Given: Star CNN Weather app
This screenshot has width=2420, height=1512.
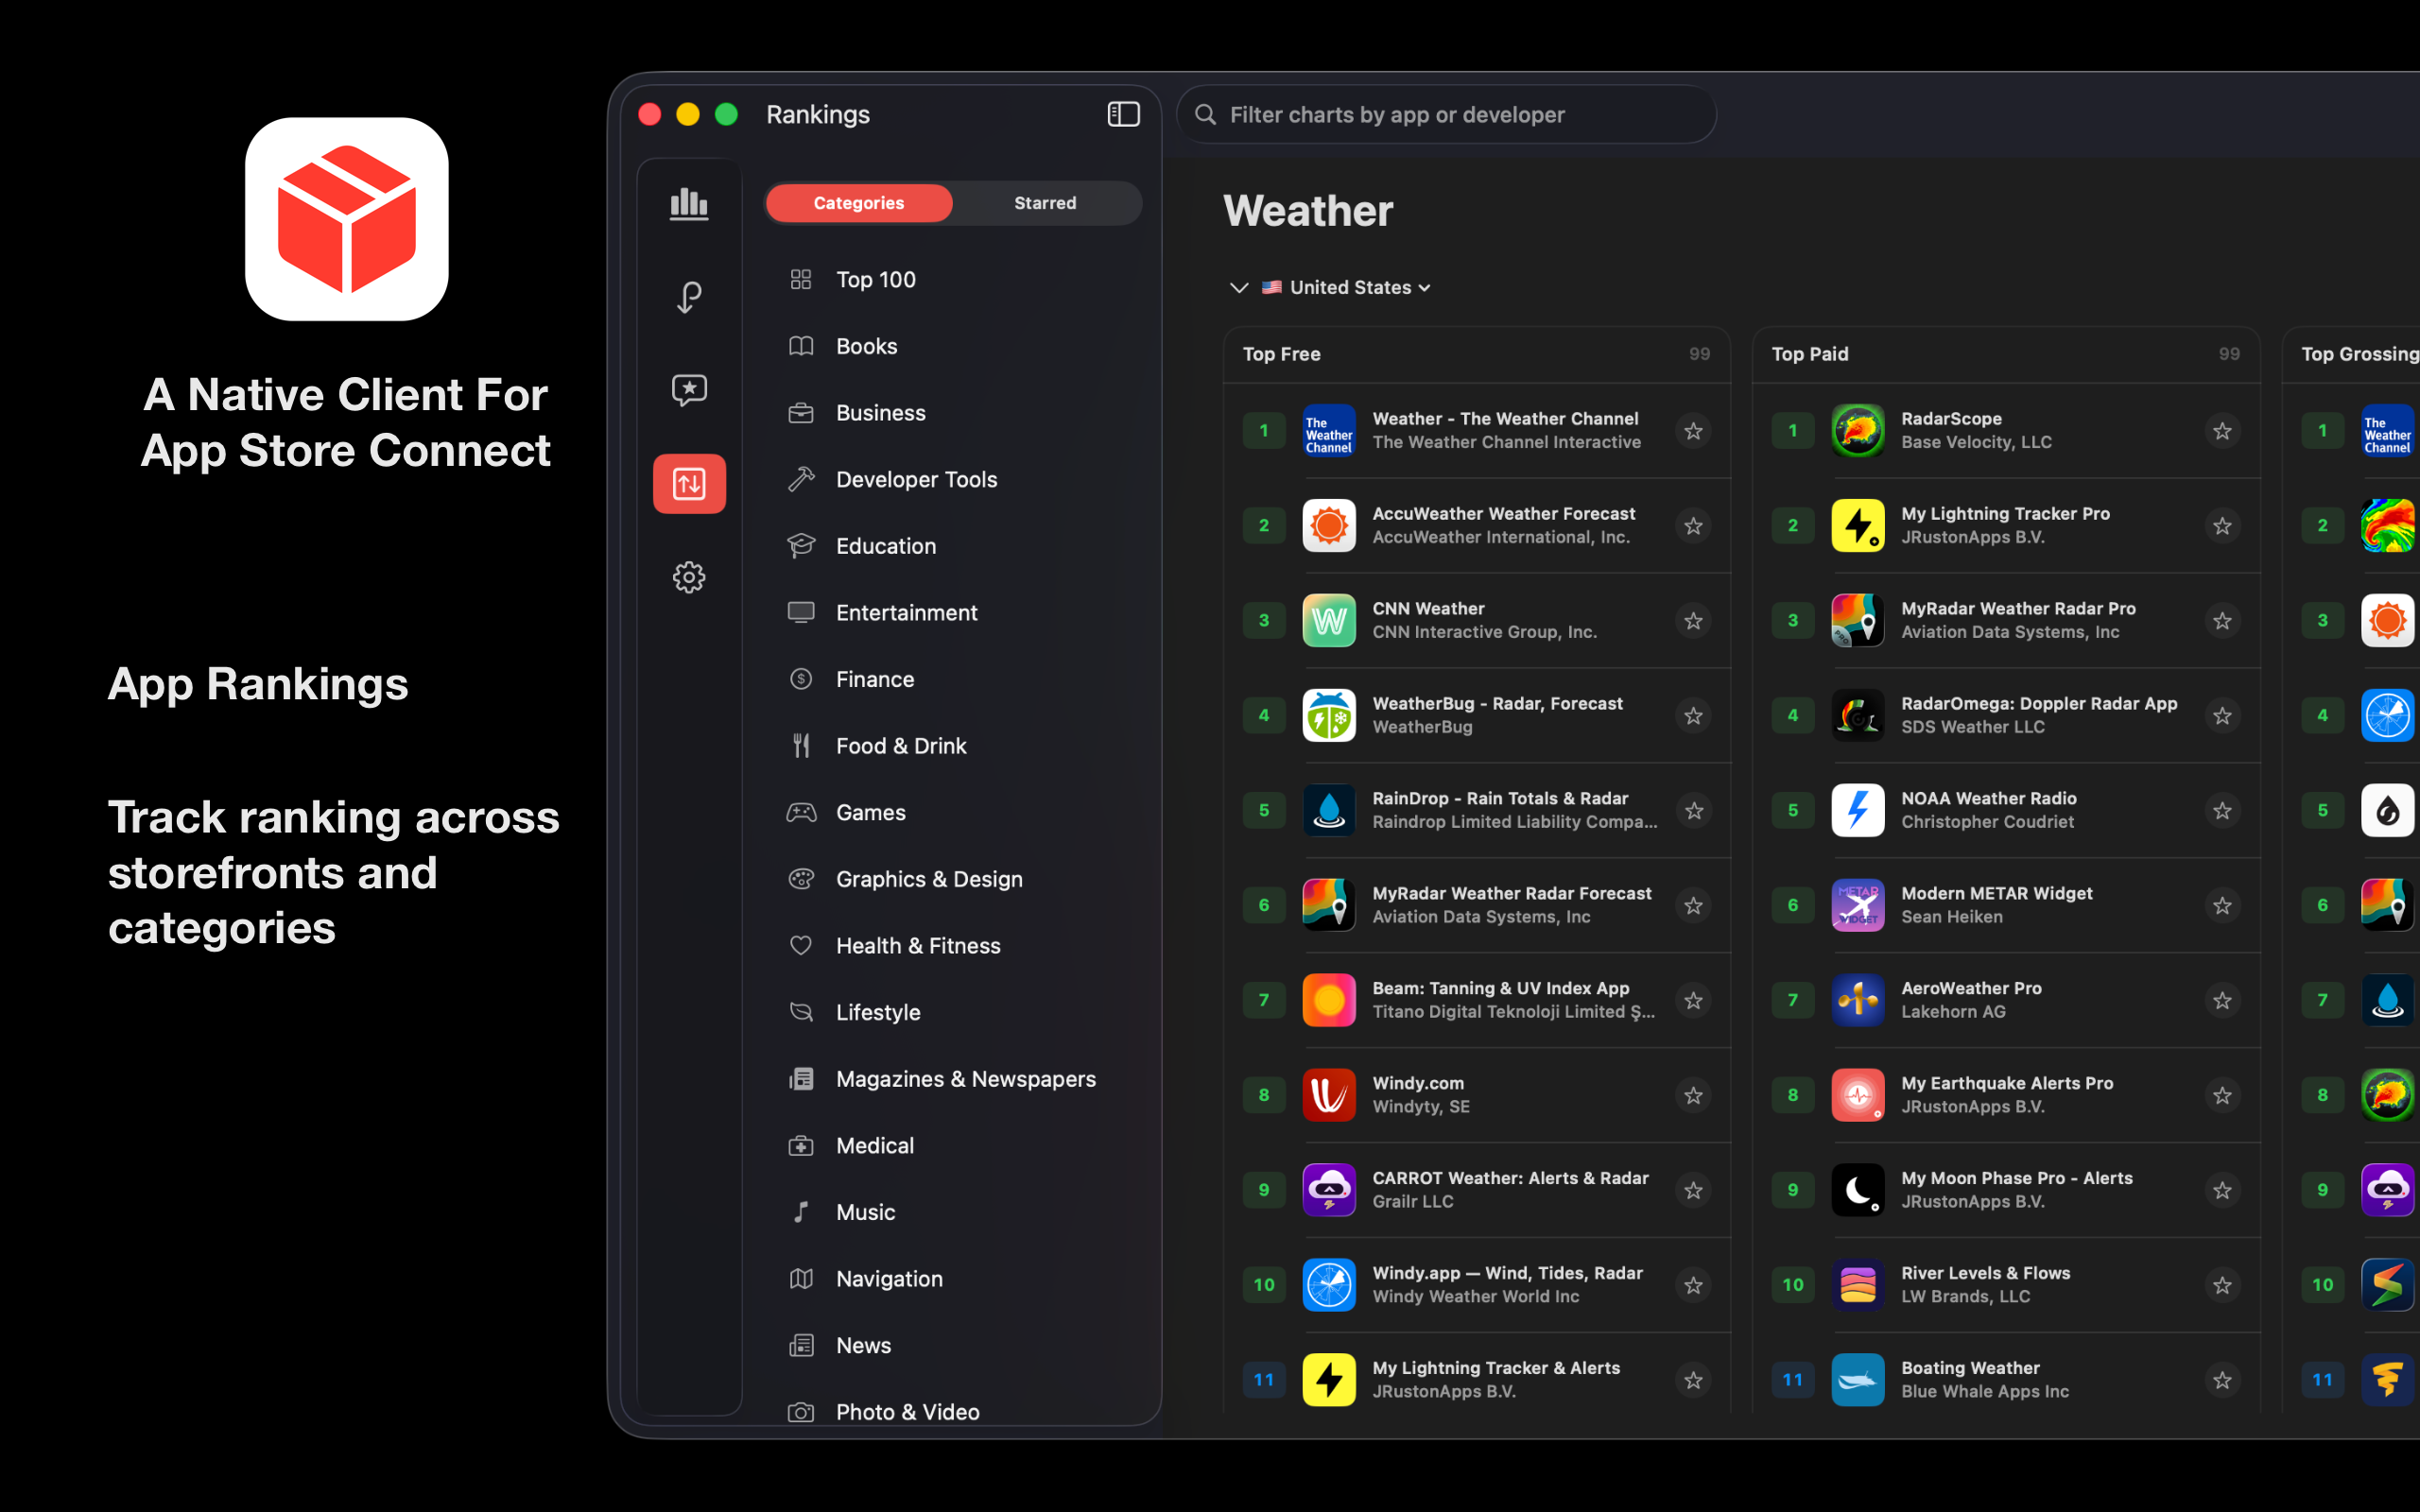Looking at the screenshot, I should tap(1693, 621).
